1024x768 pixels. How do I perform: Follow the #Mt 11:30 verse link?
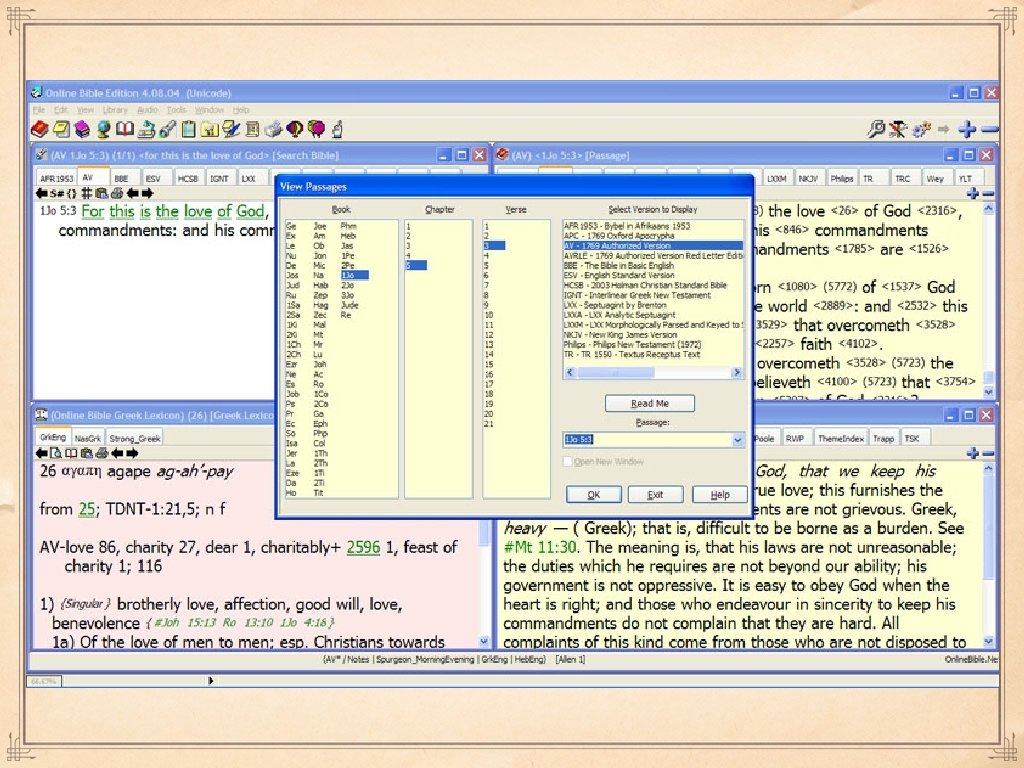coord(540,547)
